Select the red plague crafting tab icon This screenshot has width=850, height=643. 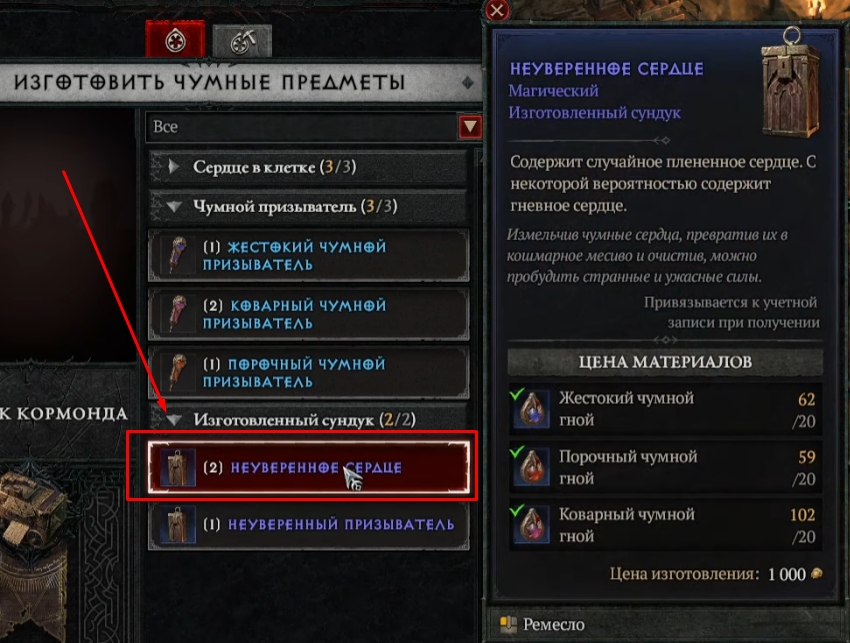pyautogui.click(x=175, y=39)
